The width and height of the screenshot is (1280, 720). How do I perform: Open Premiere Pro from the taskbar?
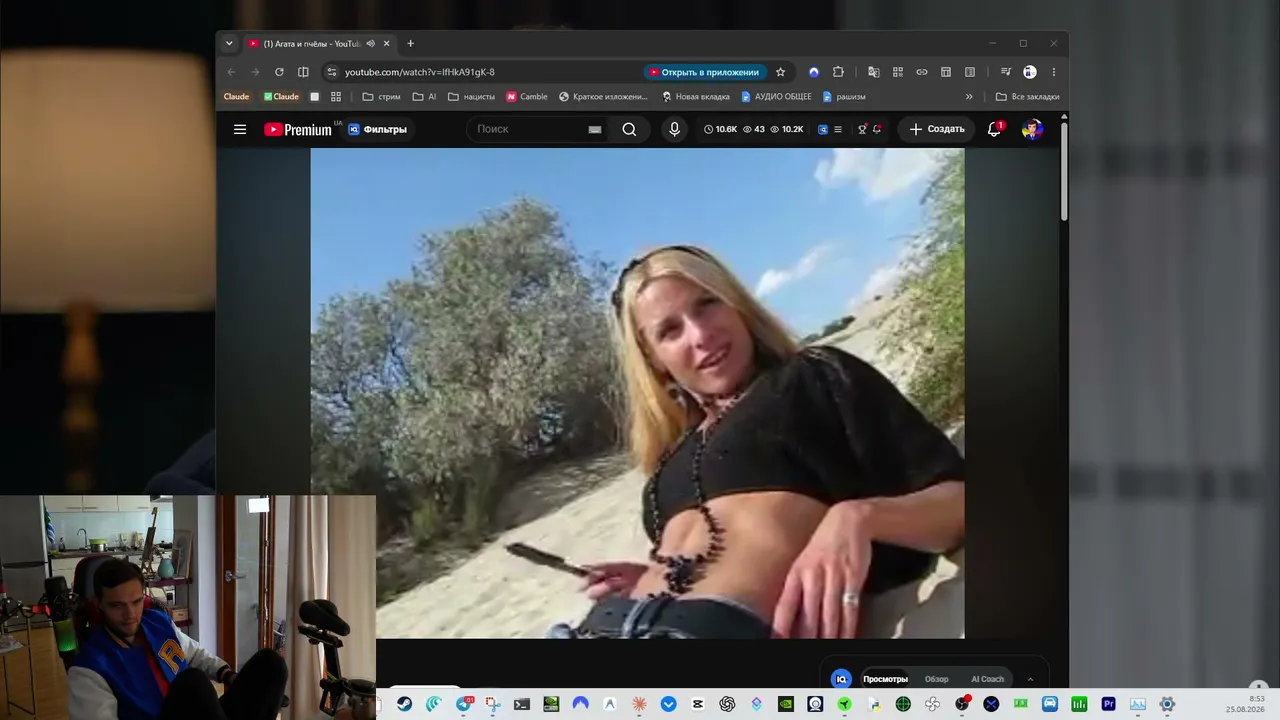click(x=1108, y=704)
